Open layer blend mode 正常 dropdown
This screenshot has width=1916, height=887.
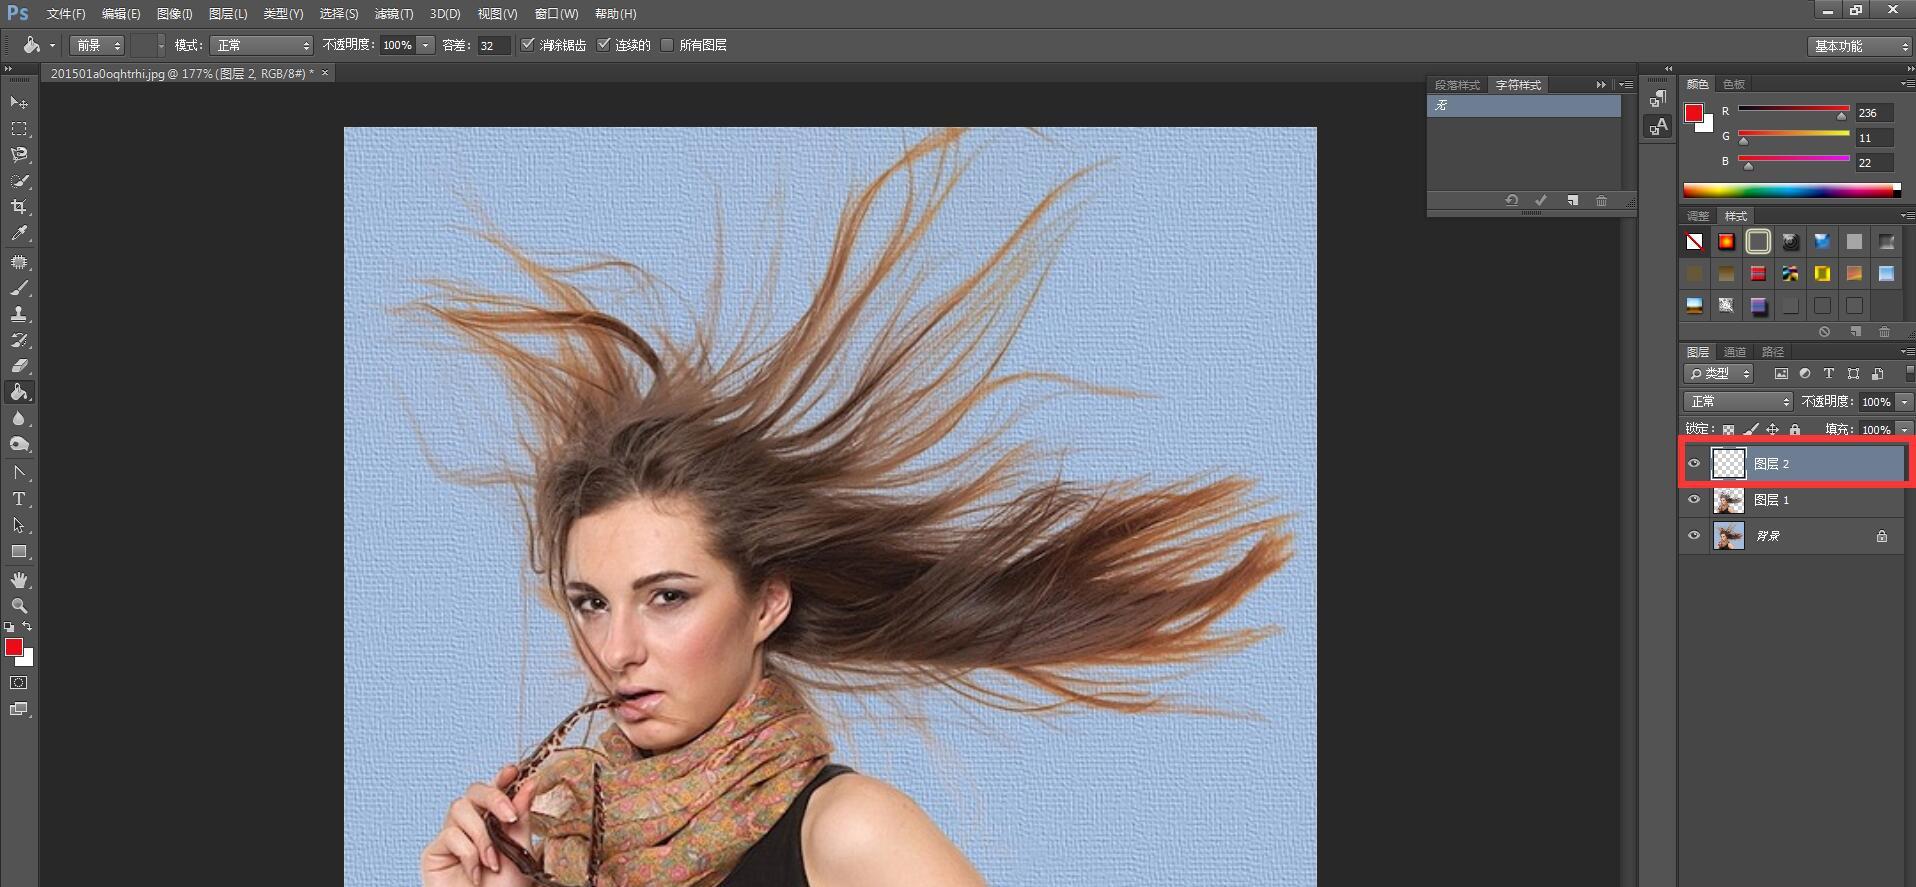pos(1738,401)
